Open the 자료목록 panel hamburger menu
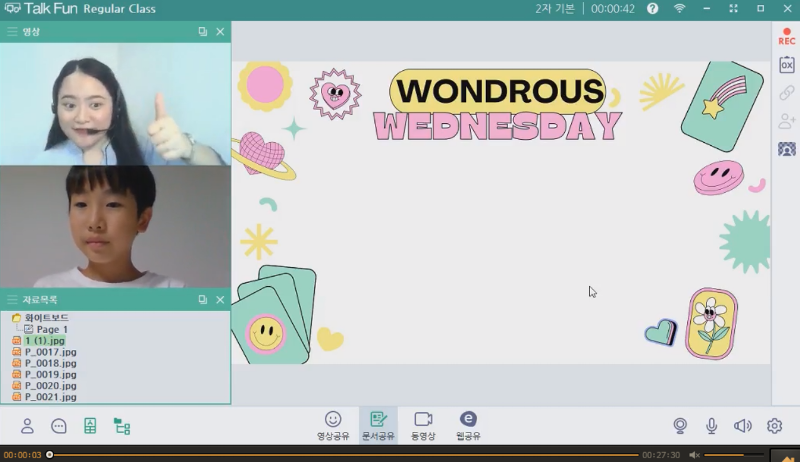This screenshot has height=462, width=800. coord(12,299)
